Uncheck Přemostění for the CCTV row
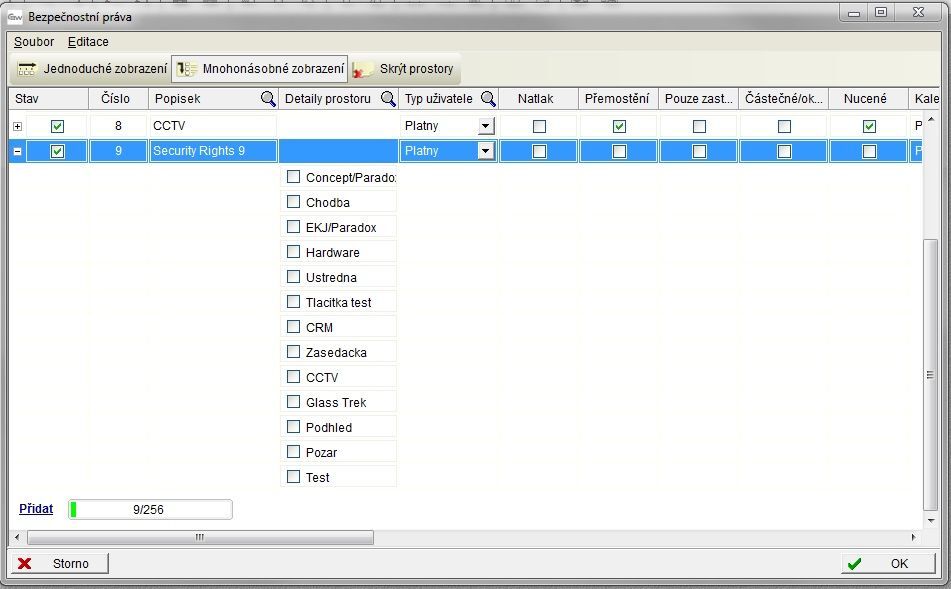Viewport: 951px width, 589px height. 619,126
